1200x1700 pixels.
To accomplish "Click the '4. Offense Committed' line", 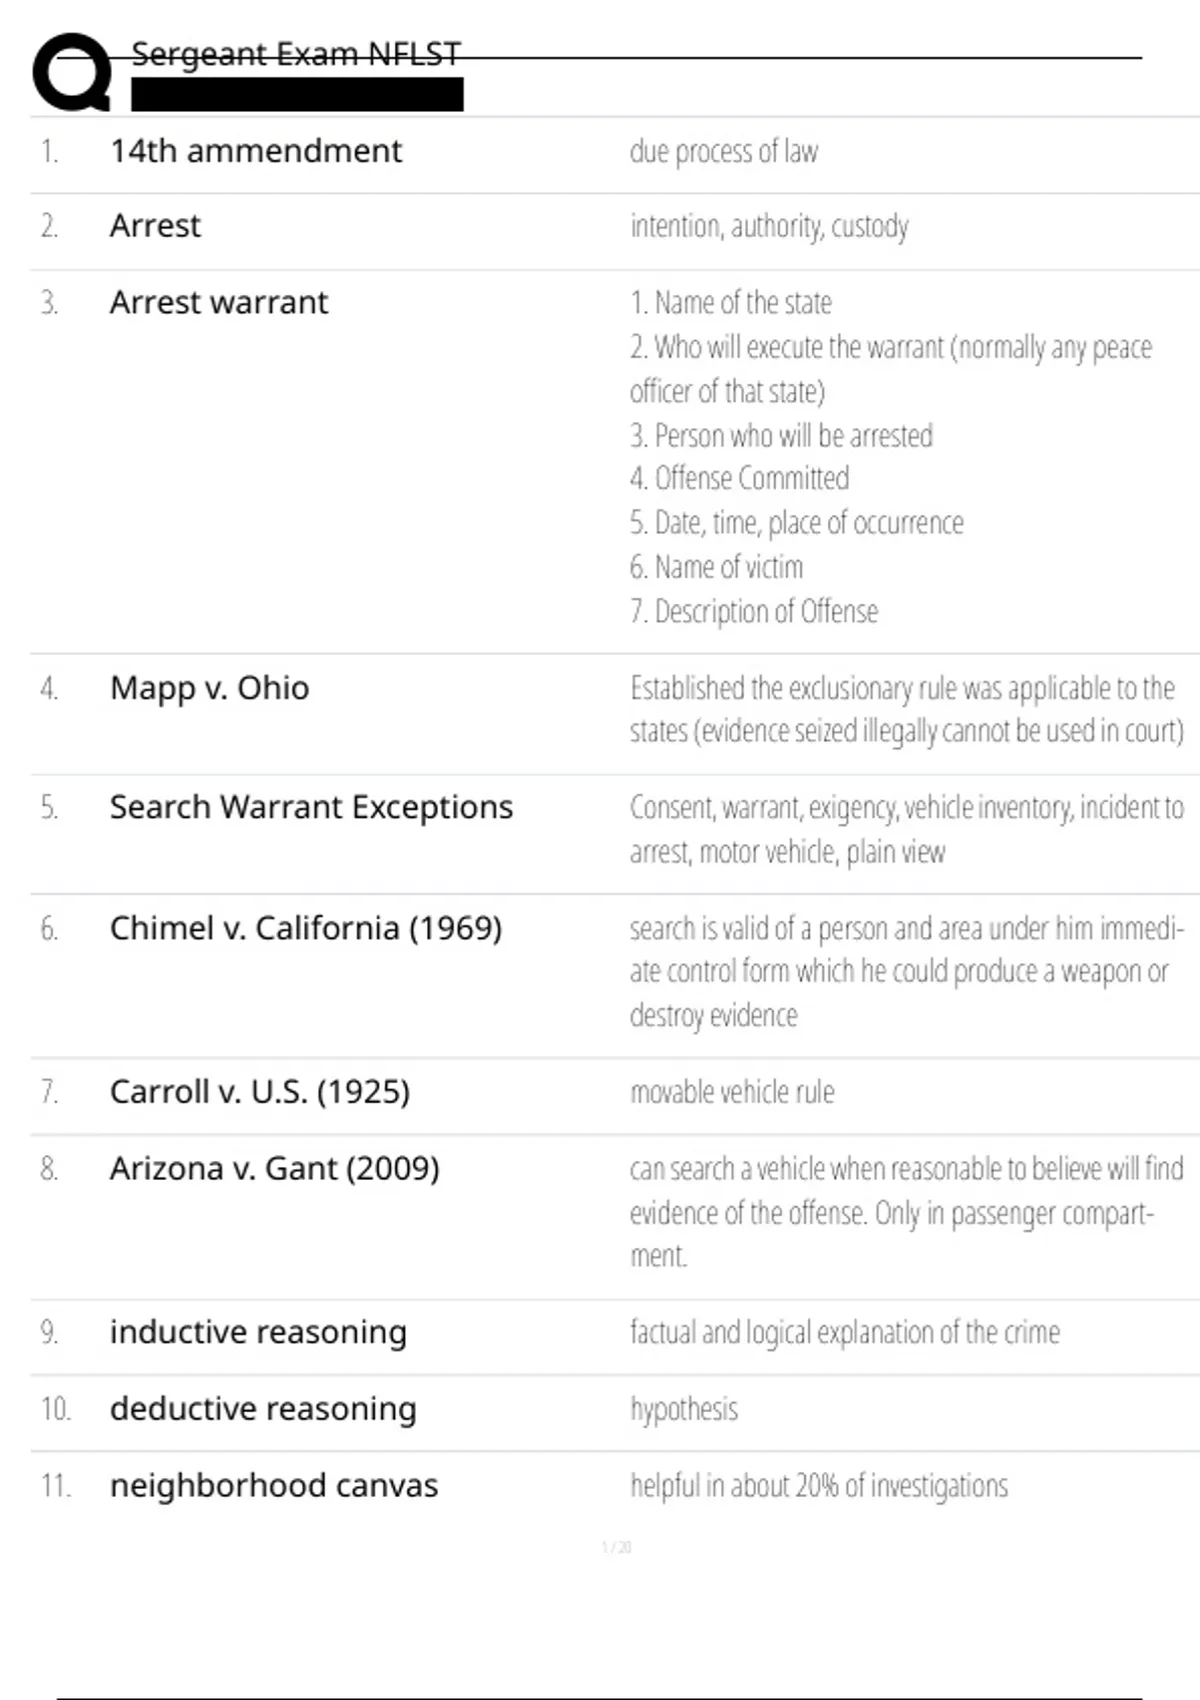I will point(740,478).
